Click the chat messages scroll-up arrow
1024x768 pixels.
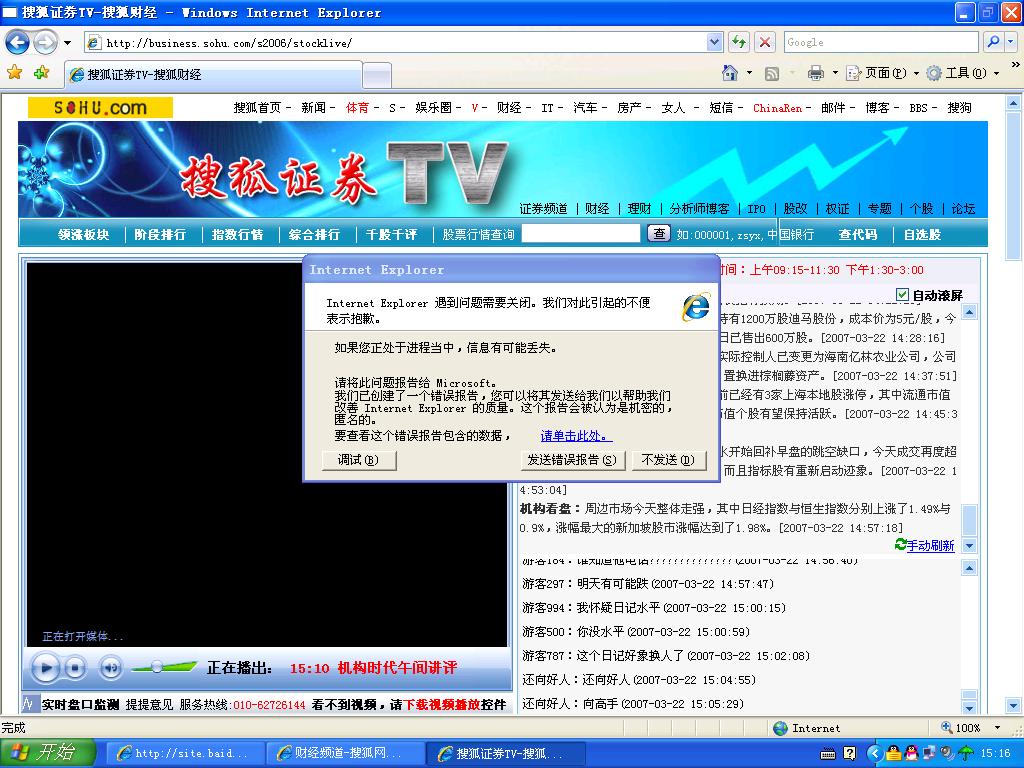coord(970,569)
